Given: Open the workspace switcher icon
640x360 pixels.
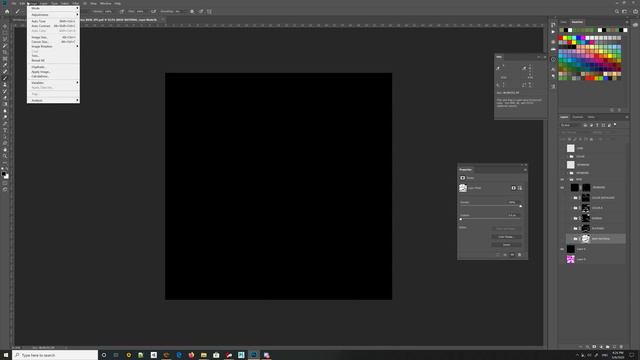Looking at the screenshot, I should click(624, 11).
